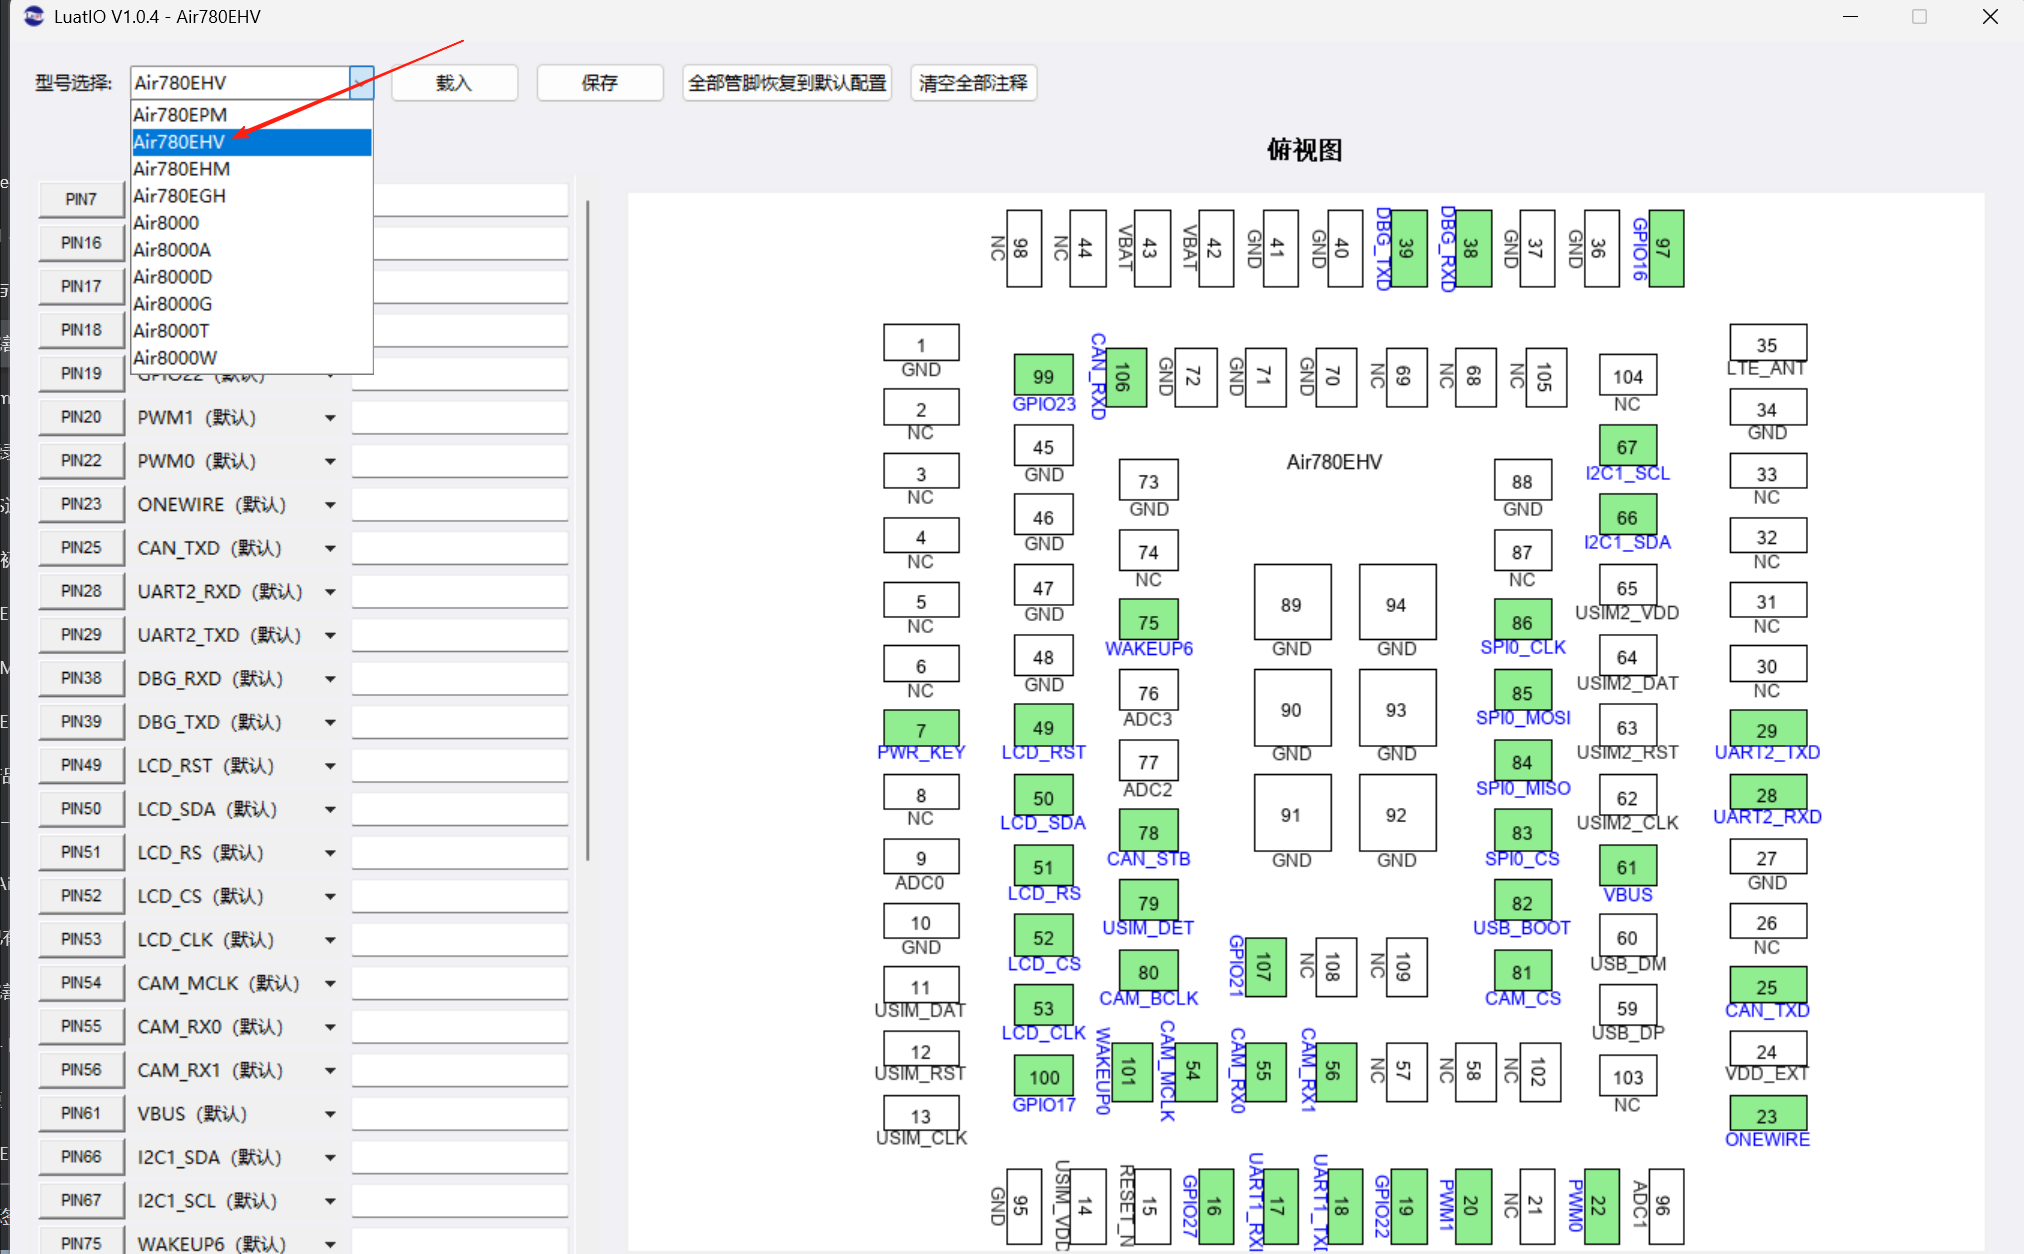Click the comment field for PIN20
Viewport: 2024px width, 1254px height.
pos(460,417)
